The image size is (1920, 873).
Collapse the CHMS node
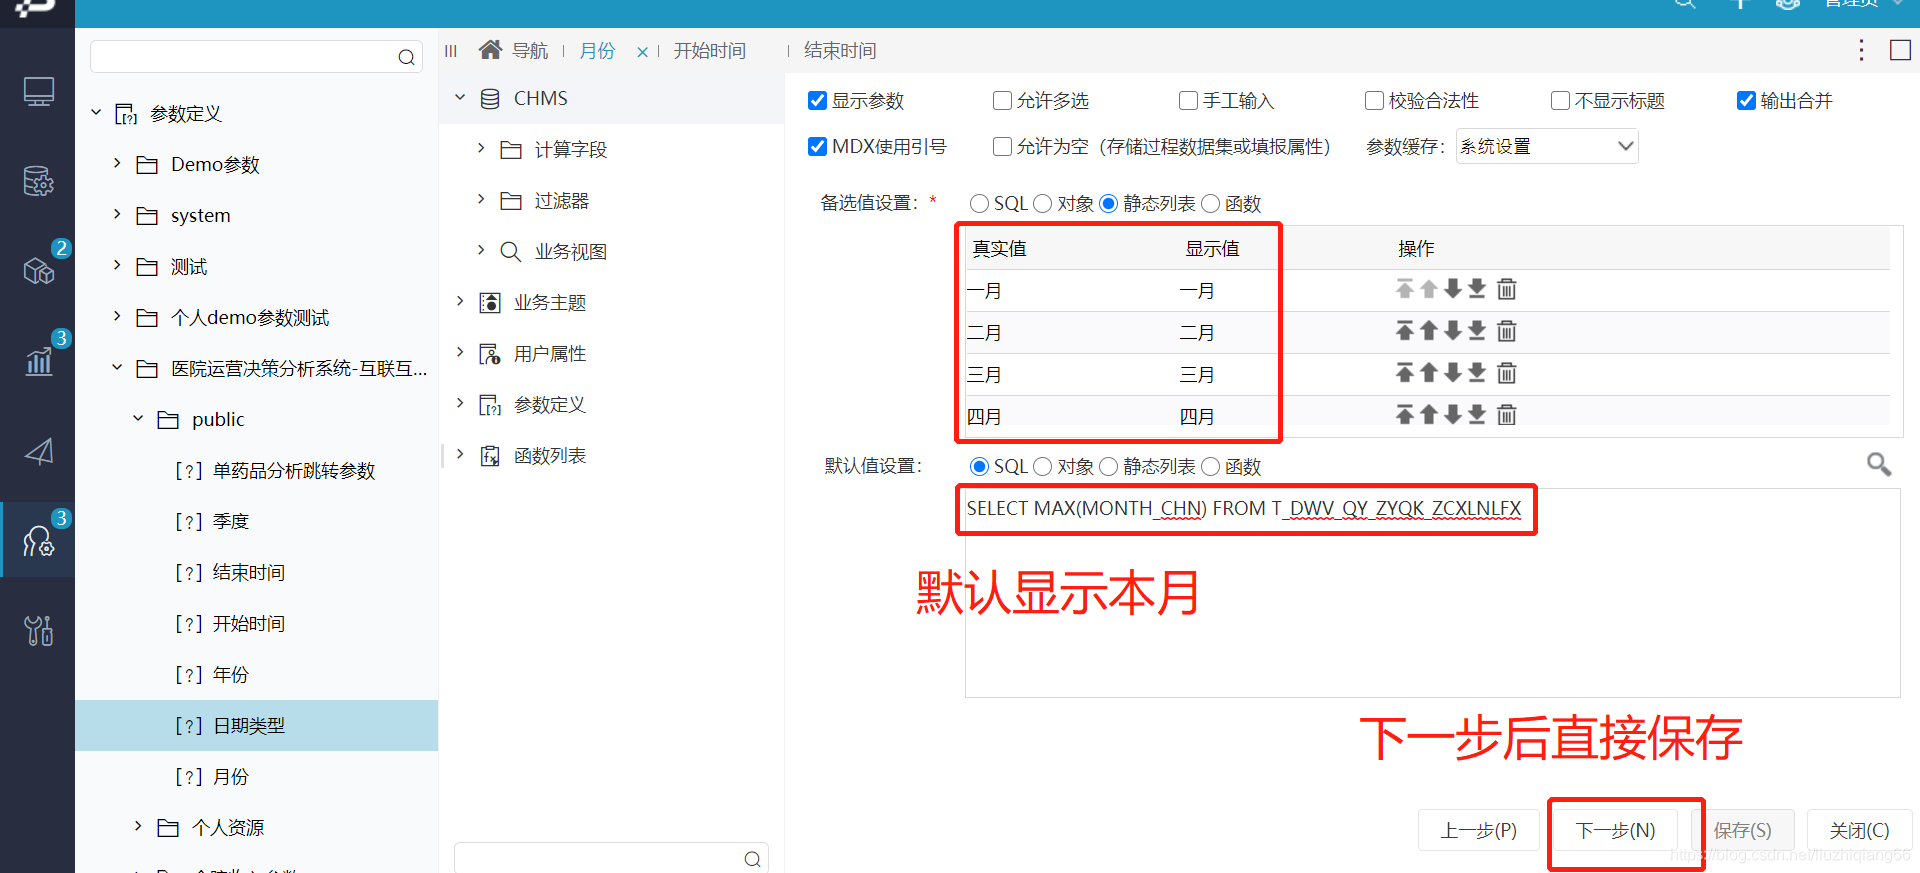(x=460, y=98)
